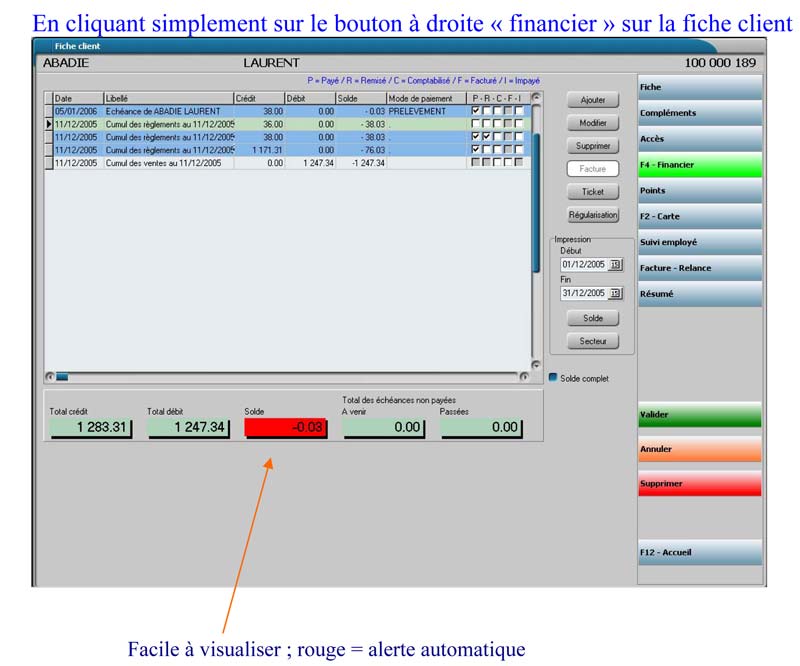Click the '1 171.31' crédit cell

click(x=259, y=150)
